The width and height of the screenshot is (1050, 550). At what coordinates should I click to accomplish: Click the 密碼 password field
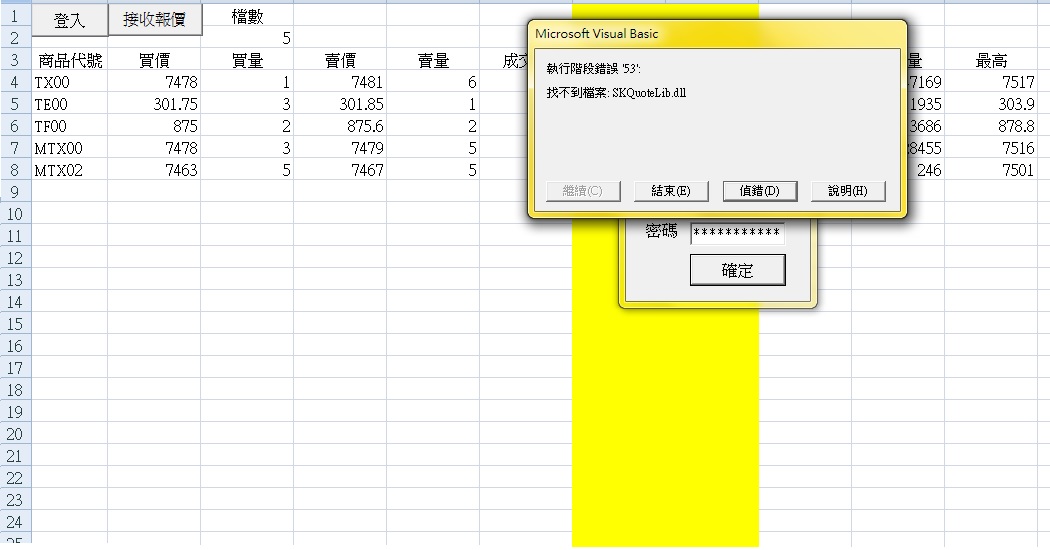pos(737,232)
